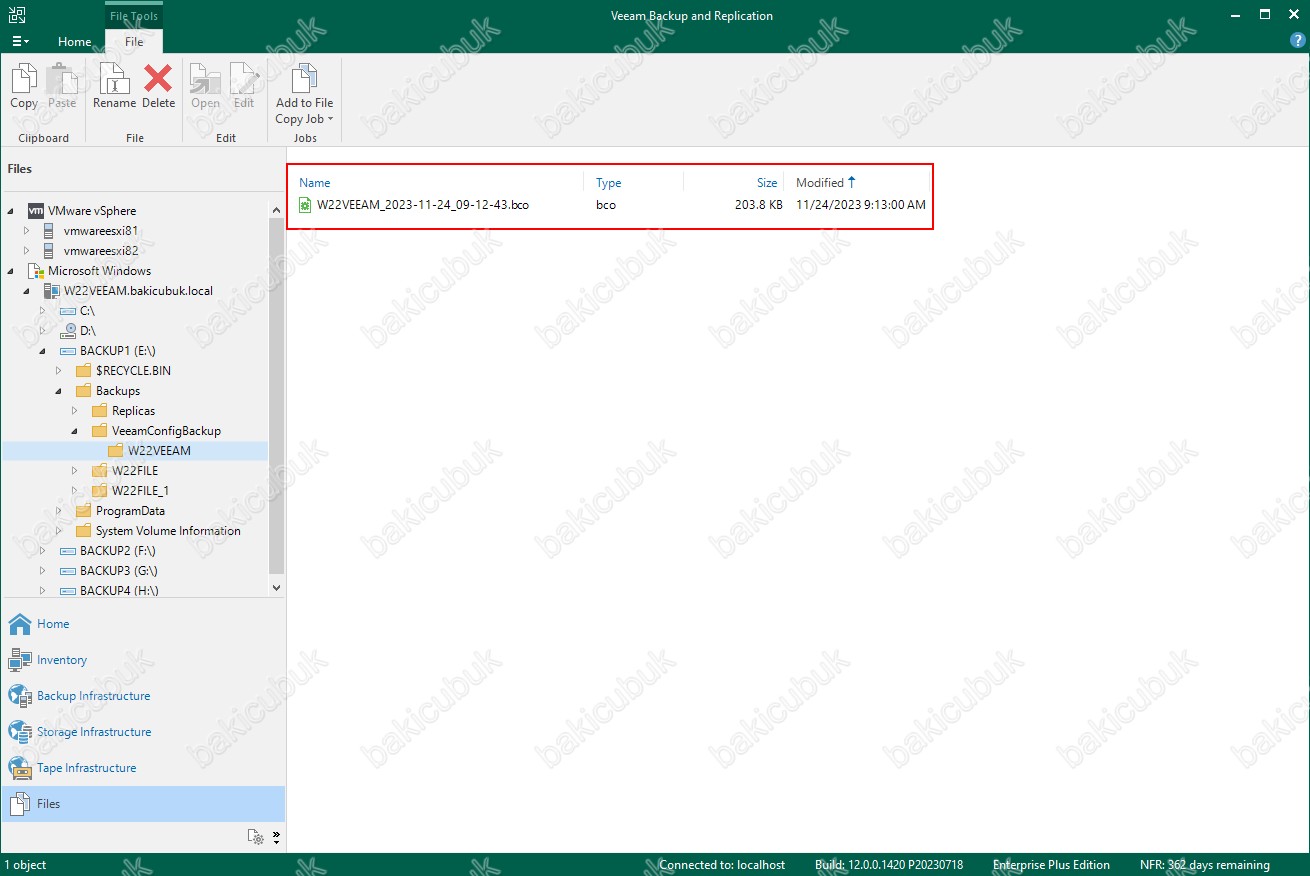Click the 203.8 KB size cell
Image resolution: width=1310 pixels, height=876 pixels.
(x=757, y=205)
